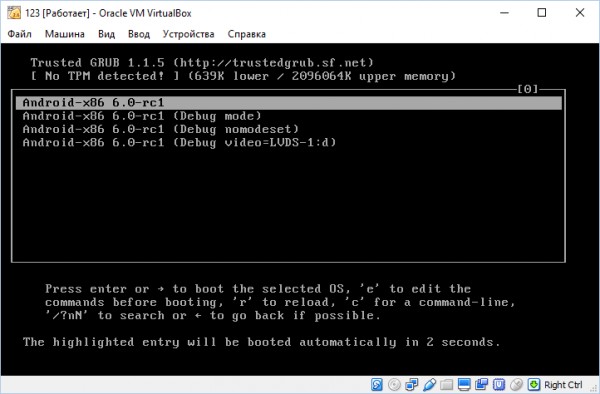
Task: Open the Справка help menu
Action: point(246,34)
